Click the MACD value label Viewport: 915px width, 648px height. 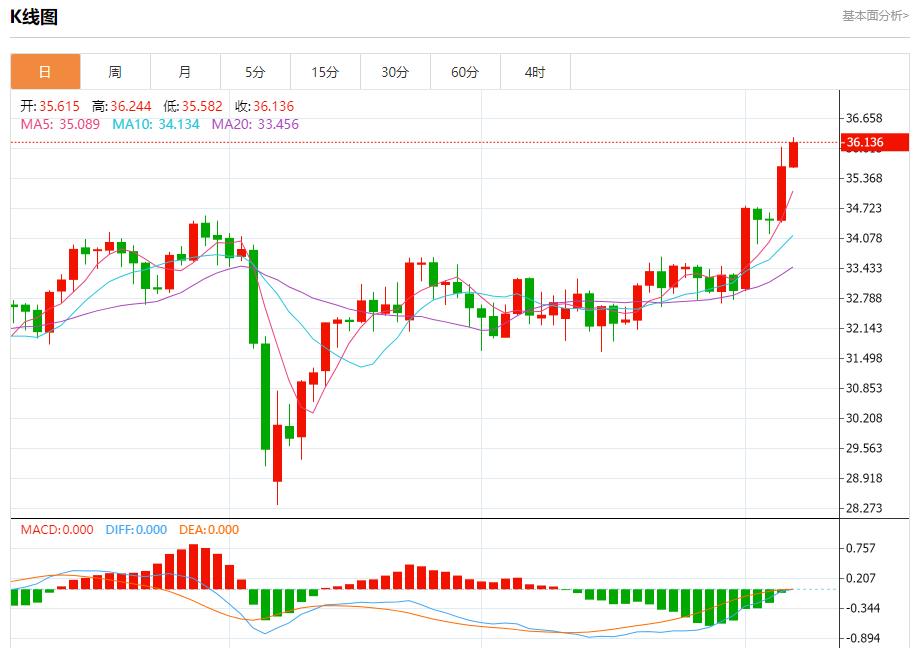(57, 530)
